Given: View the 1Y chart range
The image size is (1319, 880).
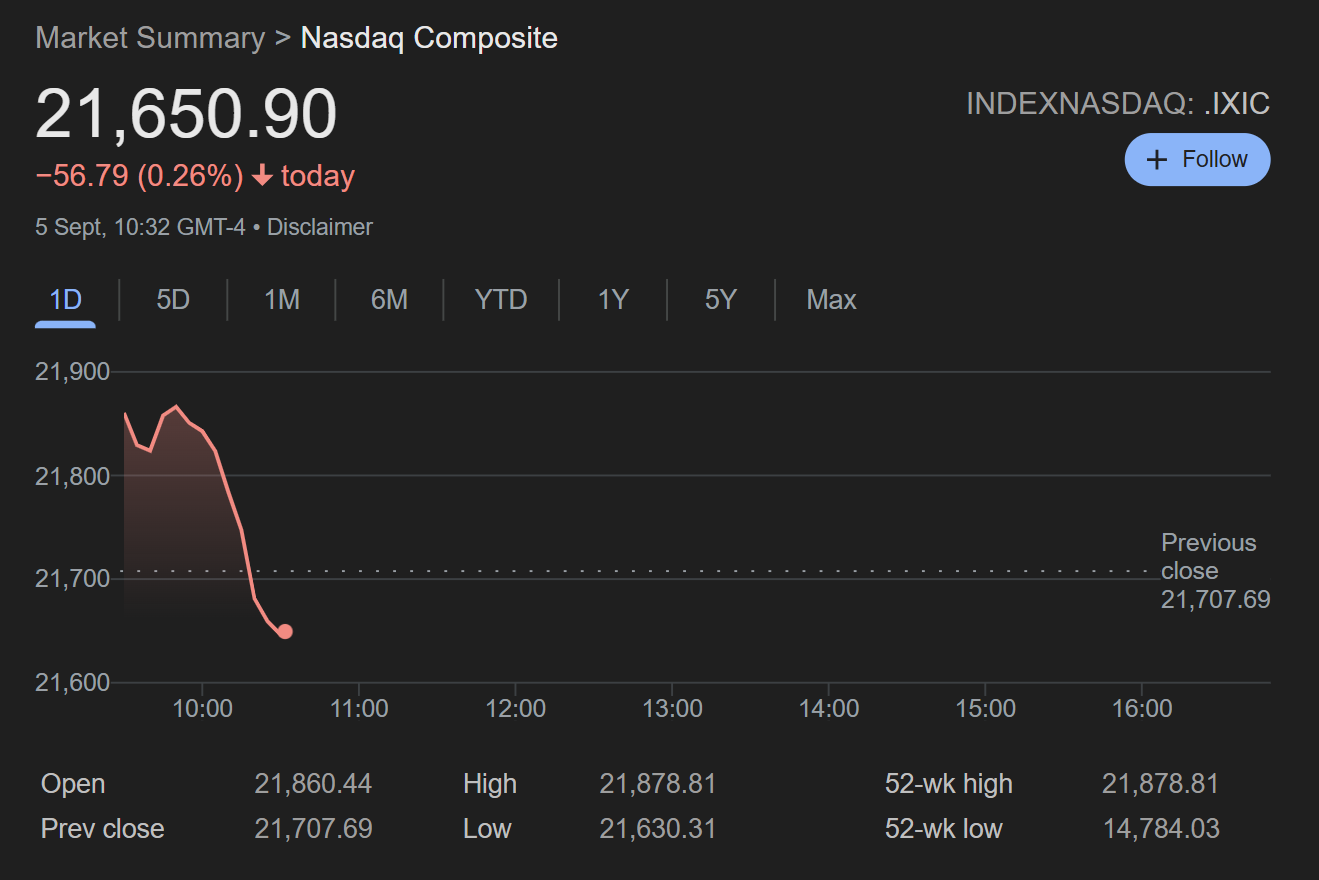Looking at the screenshot, I should [613, 300].
